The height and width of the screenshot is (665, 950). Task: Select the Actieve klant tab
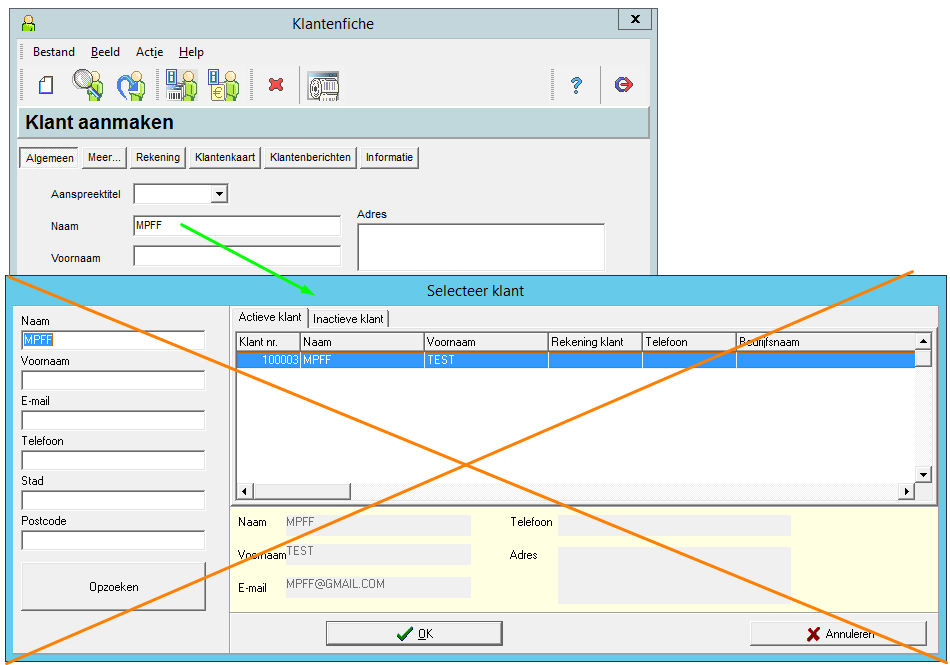pos(270,317)
